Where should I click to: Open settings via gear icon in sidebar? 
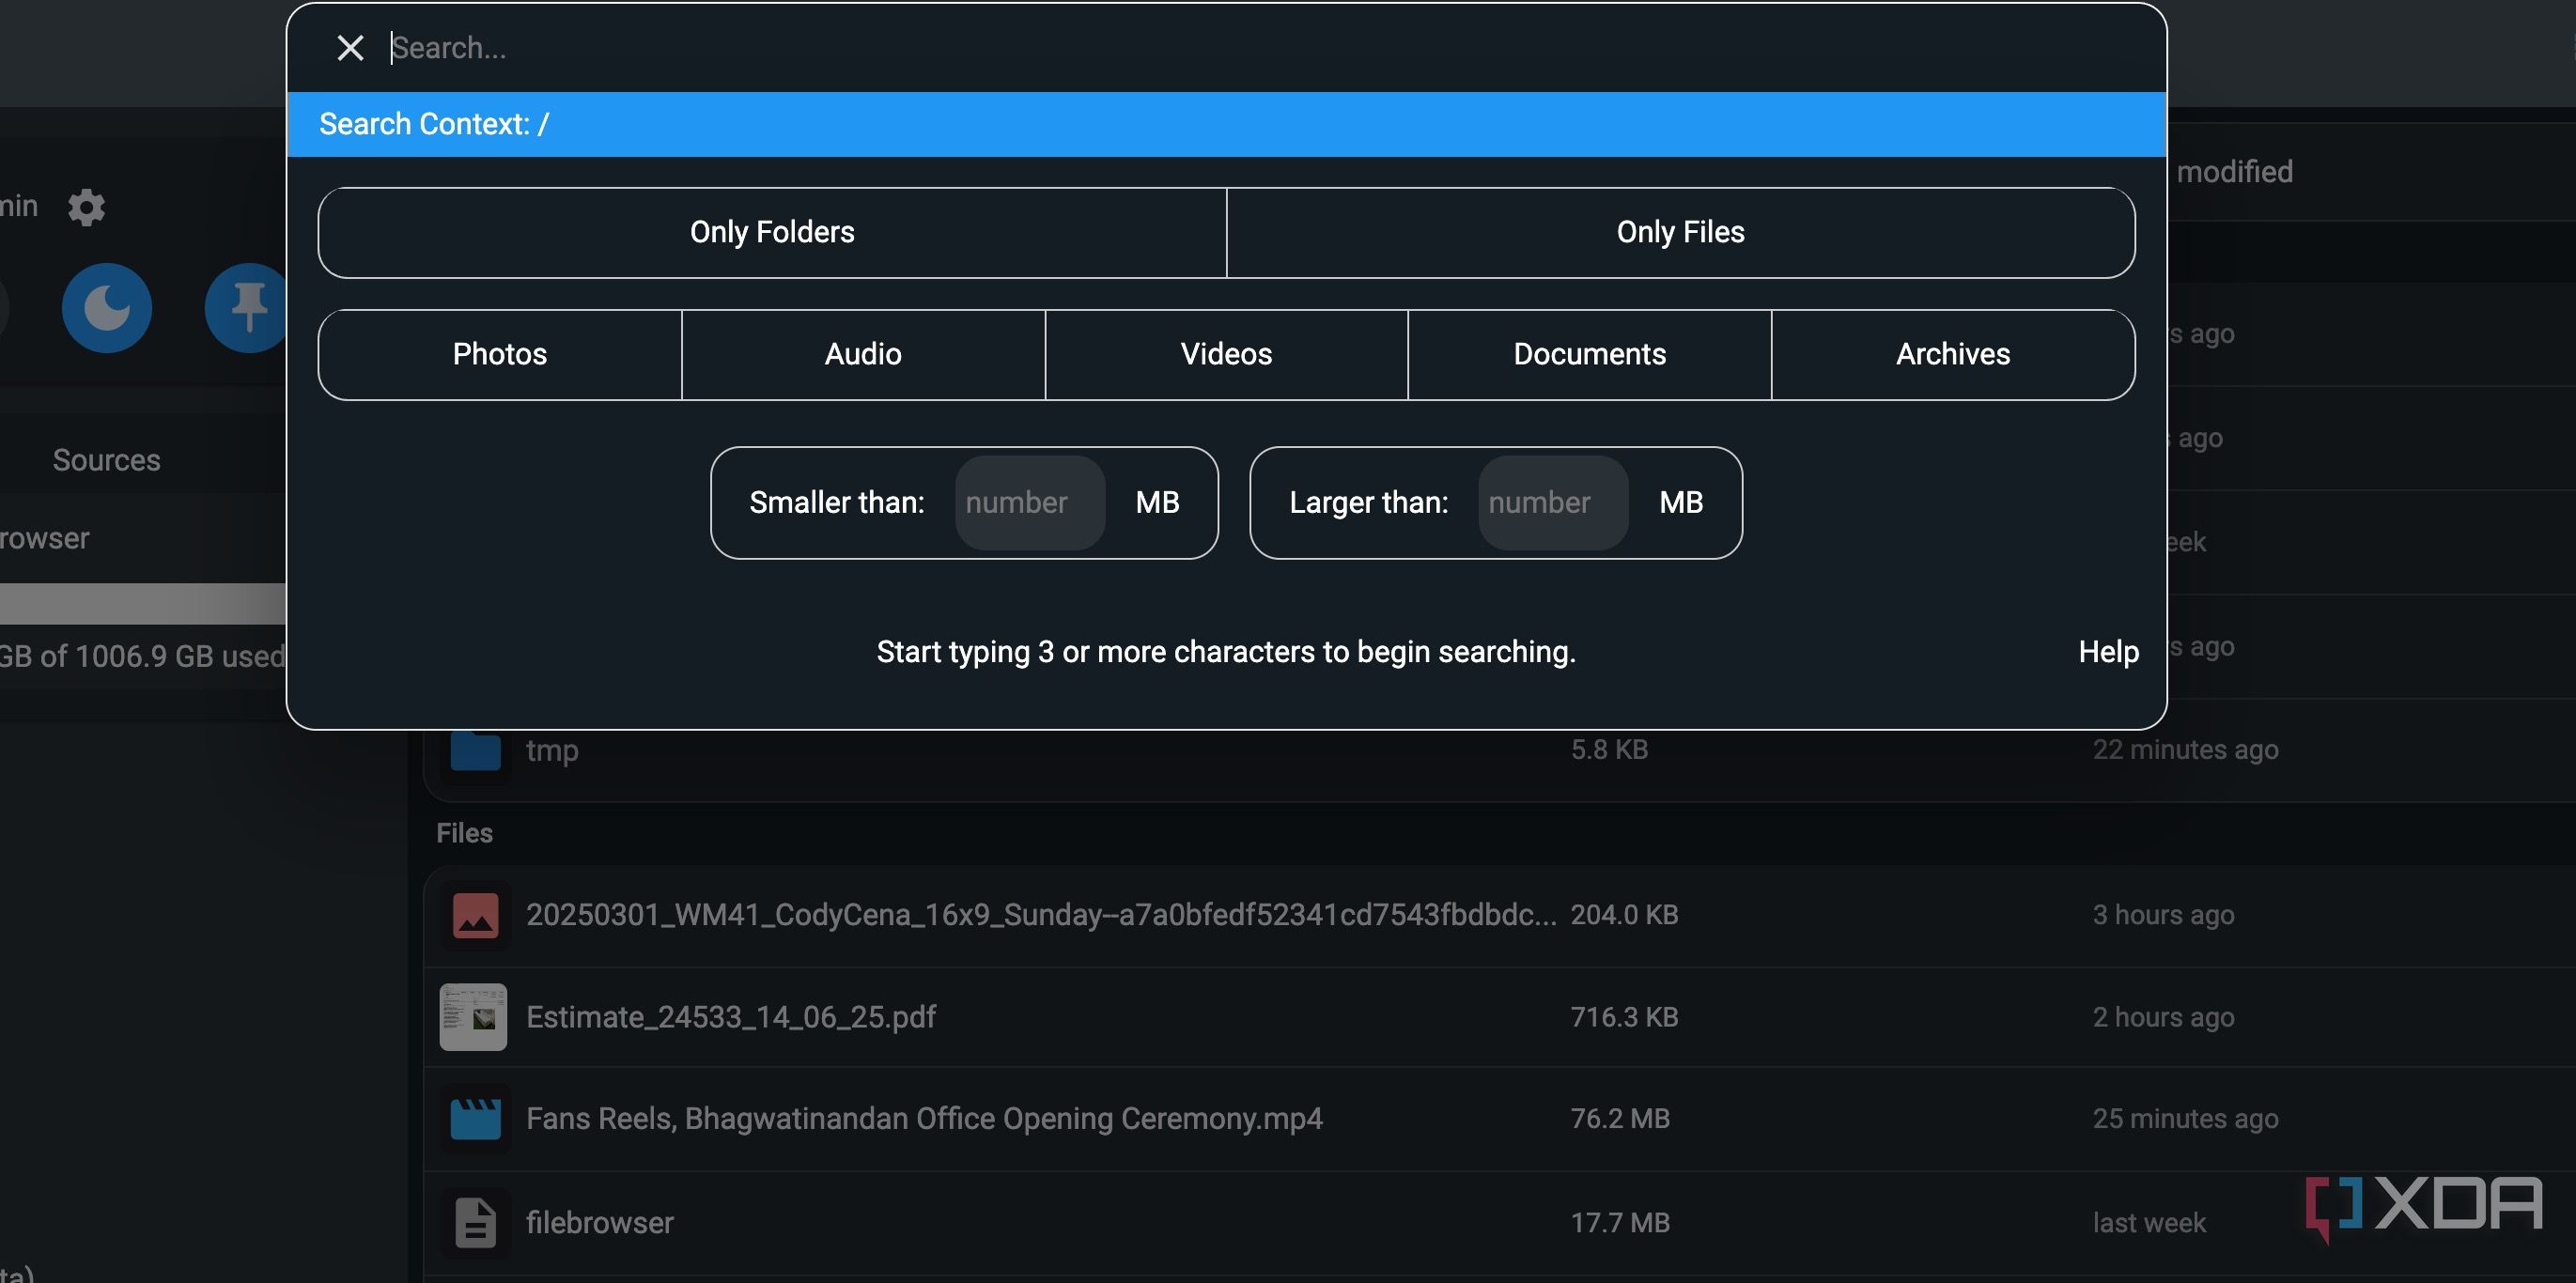click(86, 207)
